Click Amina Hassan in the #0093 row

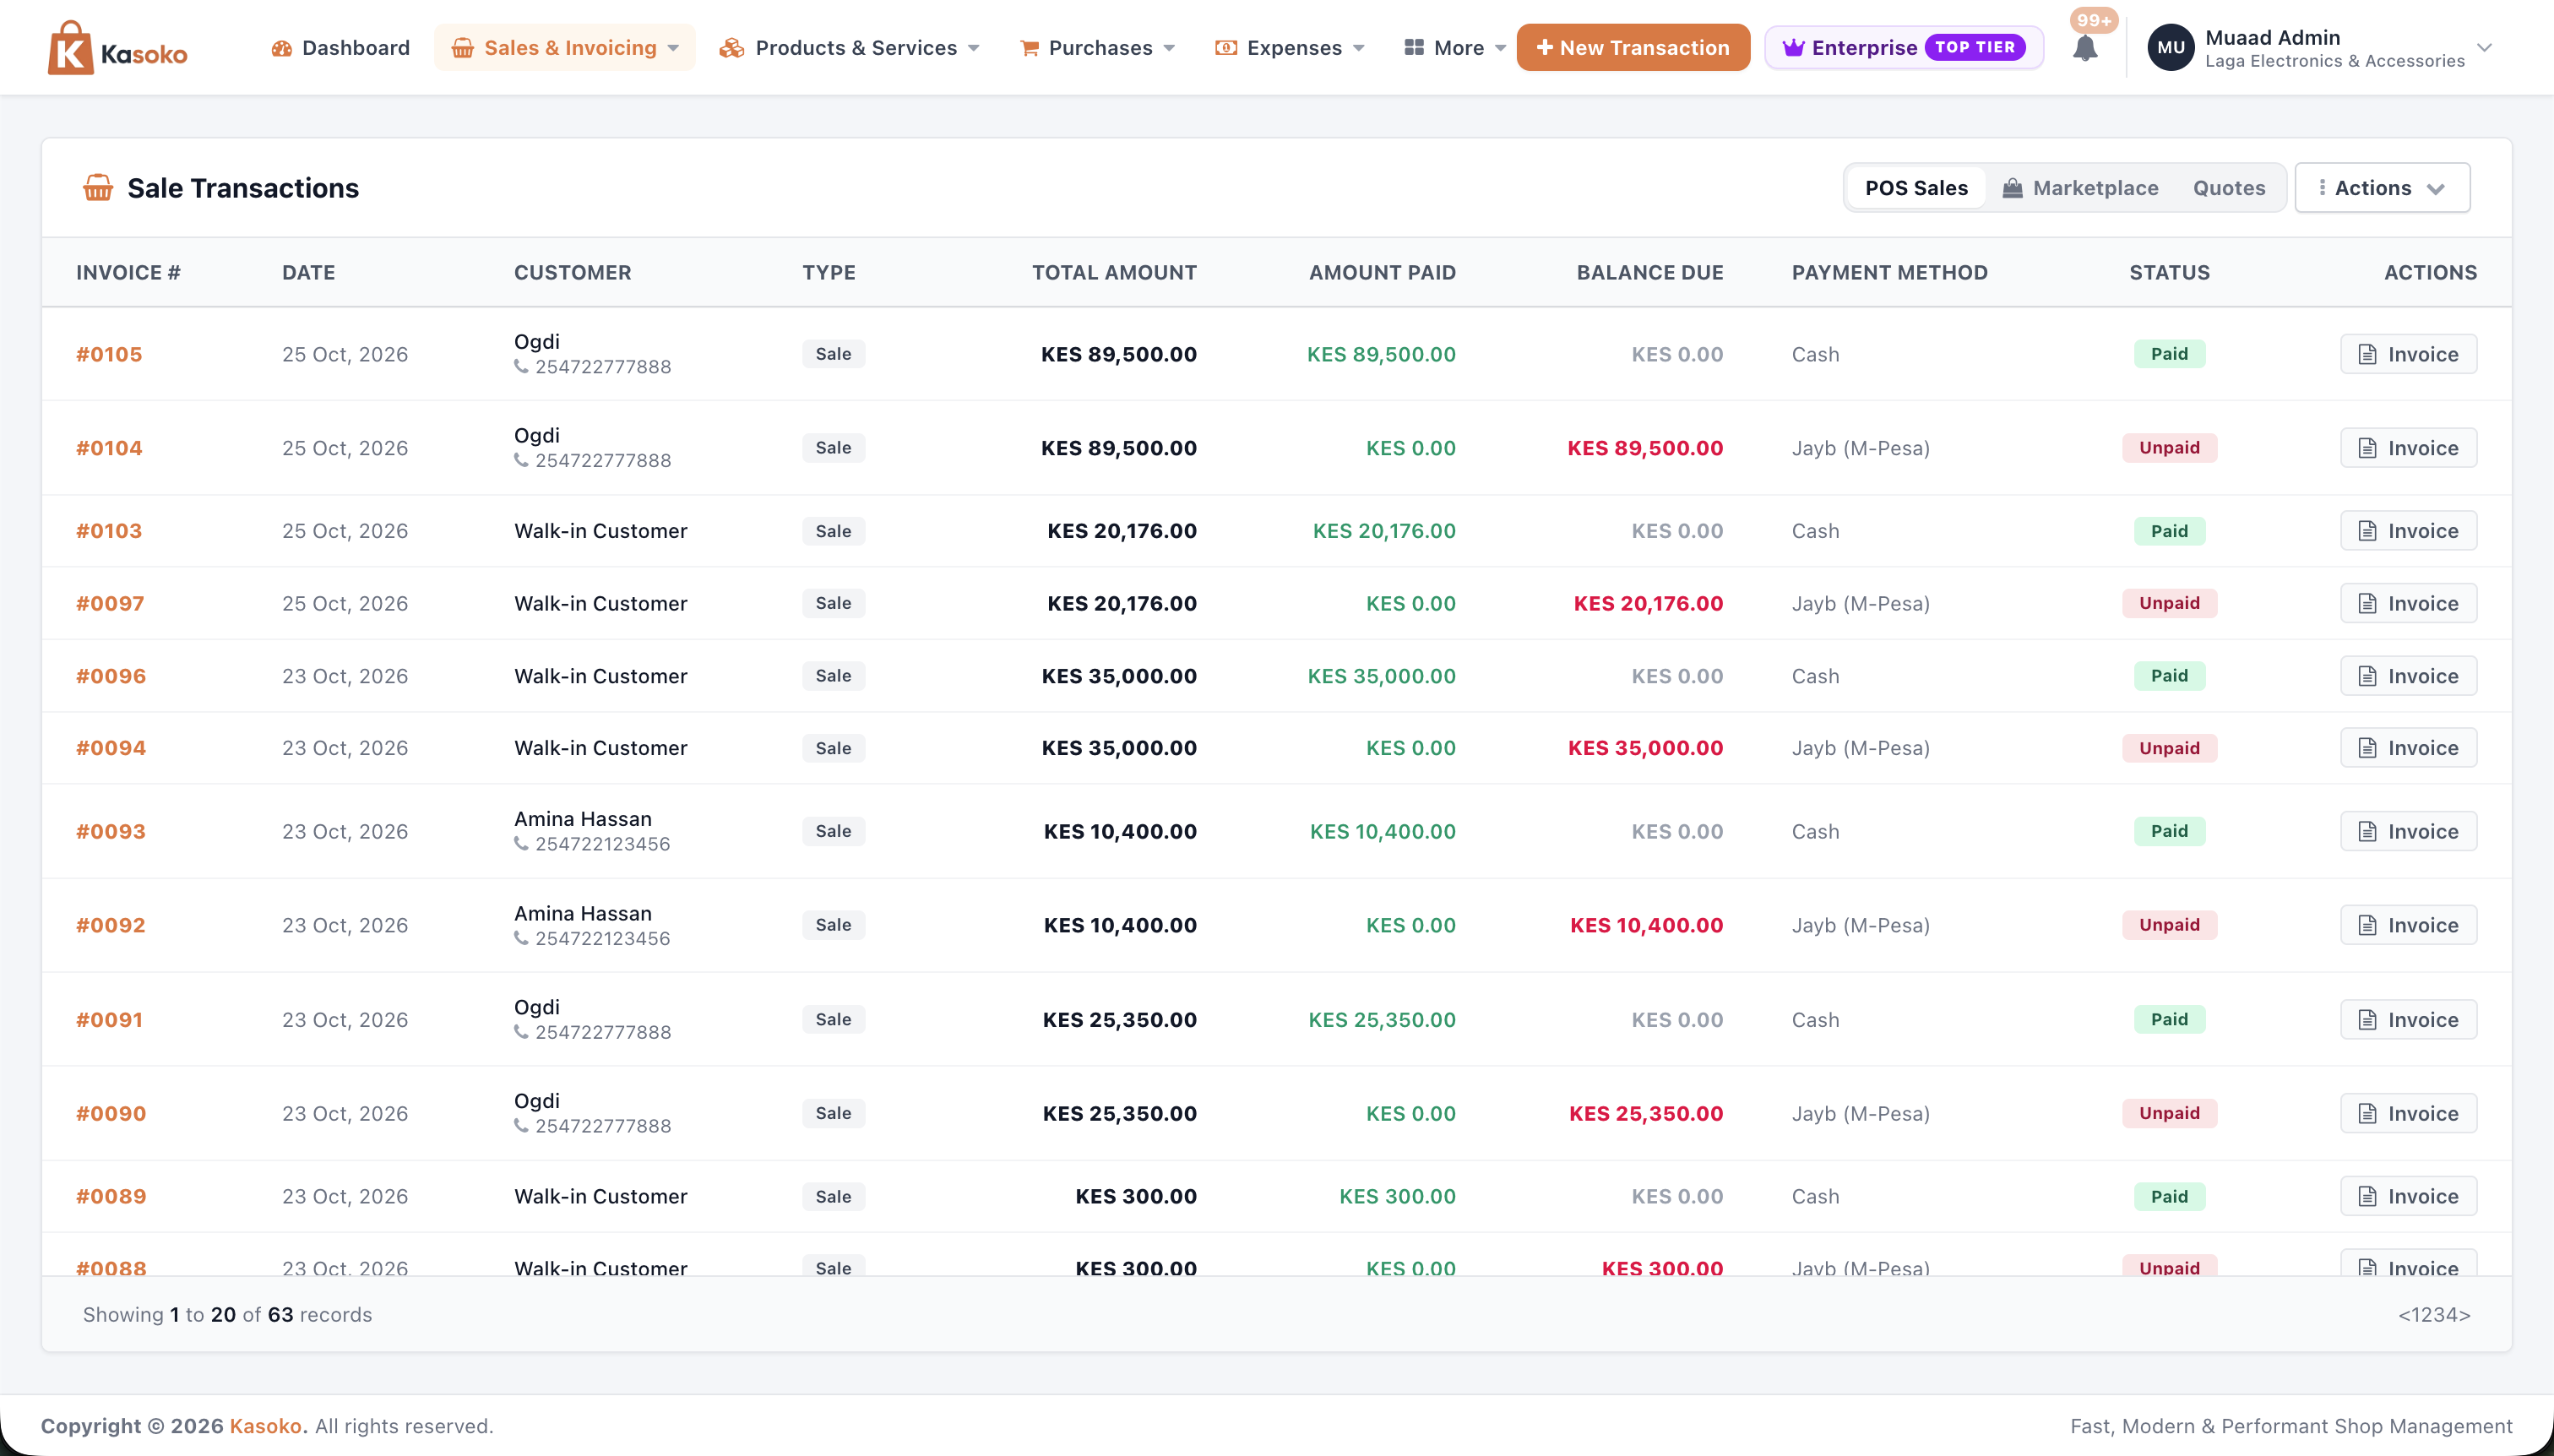[583, 819]
